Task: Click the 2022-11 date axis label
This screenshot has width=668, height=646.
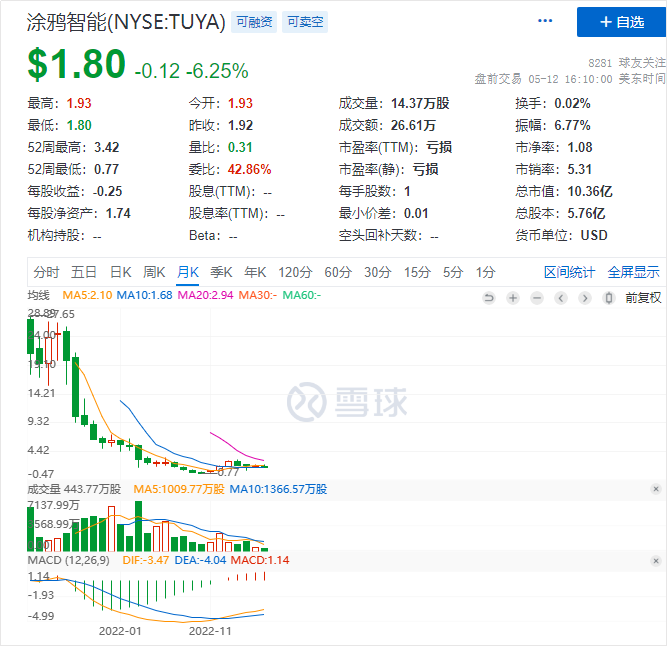Action: click(x=210, y=631)
